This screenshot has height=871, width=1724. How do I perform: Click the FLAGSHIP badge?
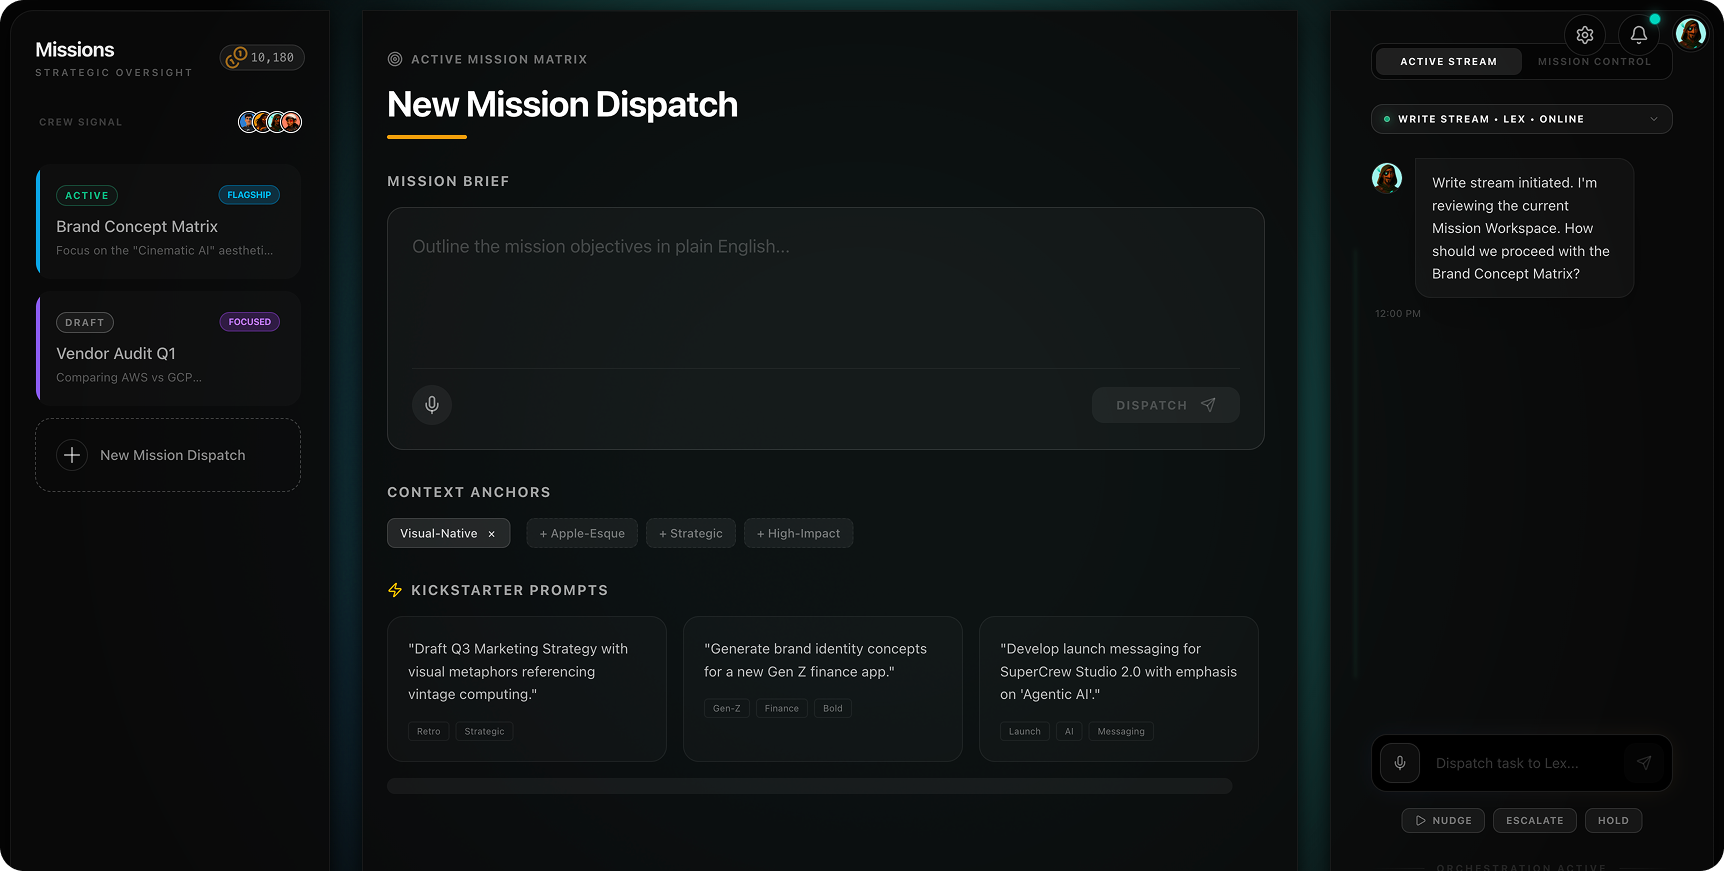tap(249, 195)
